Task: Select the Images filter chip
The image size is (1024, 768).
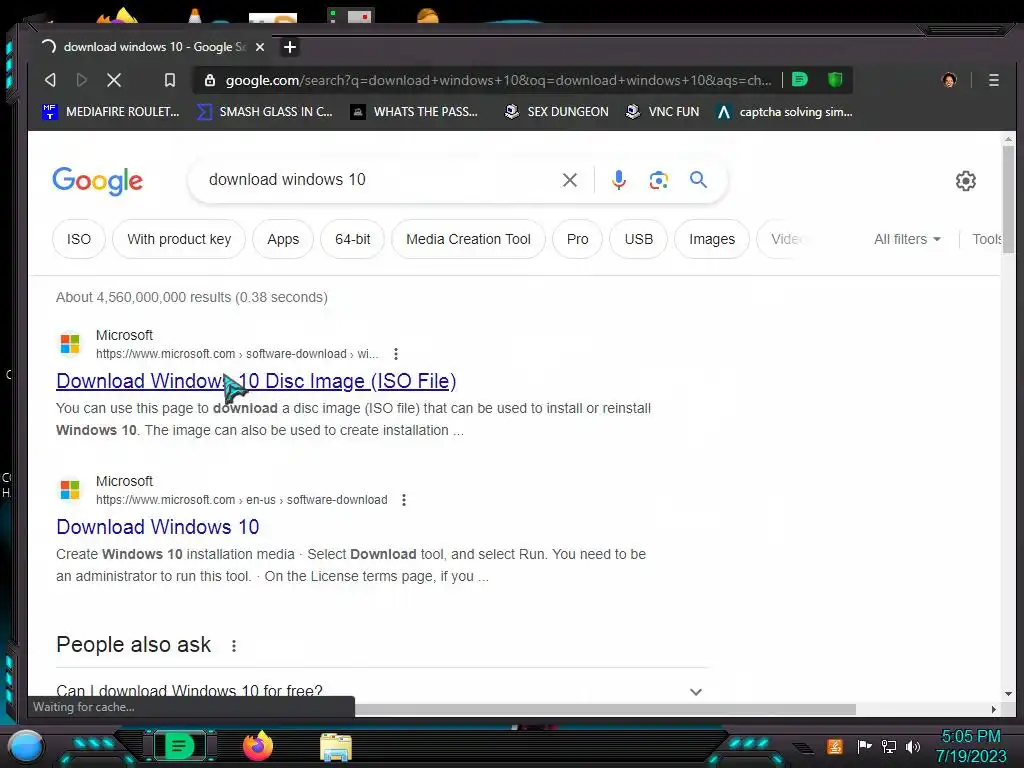Action: click(712, 239)
